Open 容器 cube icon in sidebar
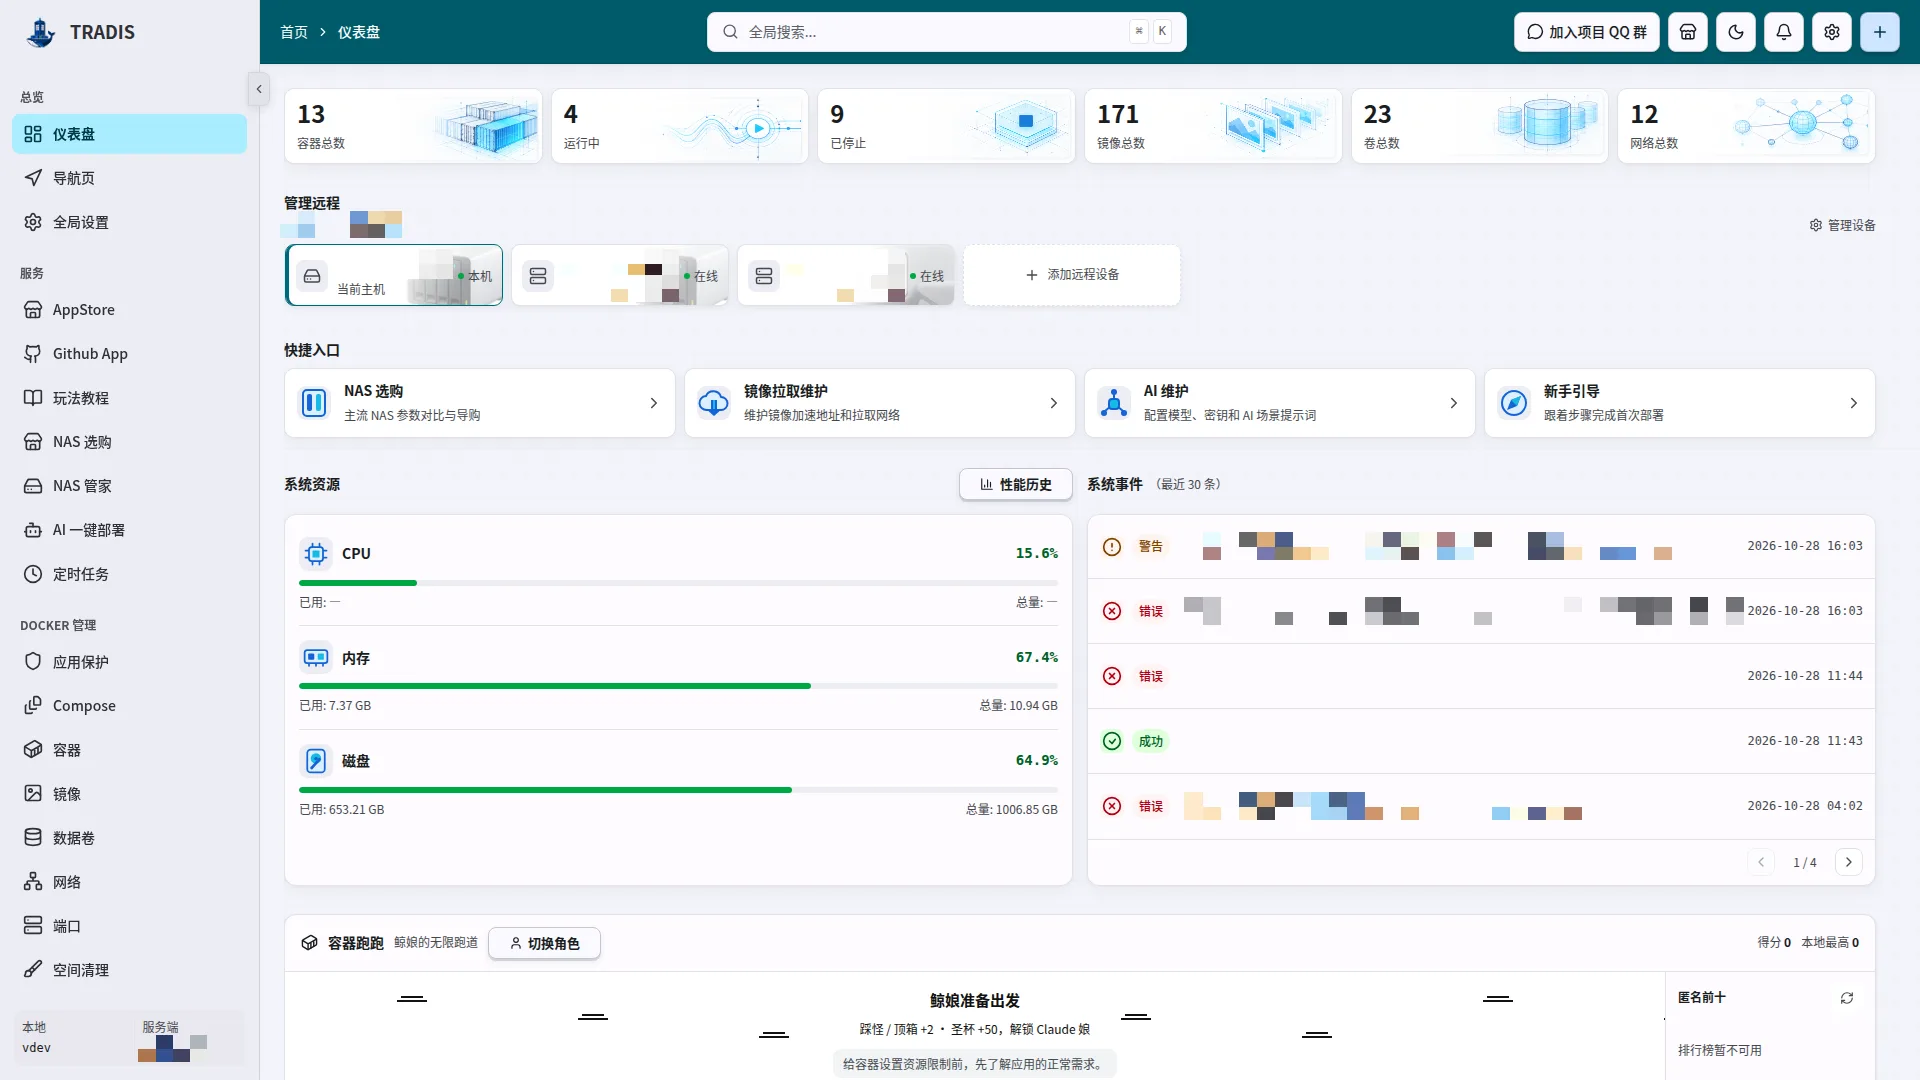 coord(33,750)
